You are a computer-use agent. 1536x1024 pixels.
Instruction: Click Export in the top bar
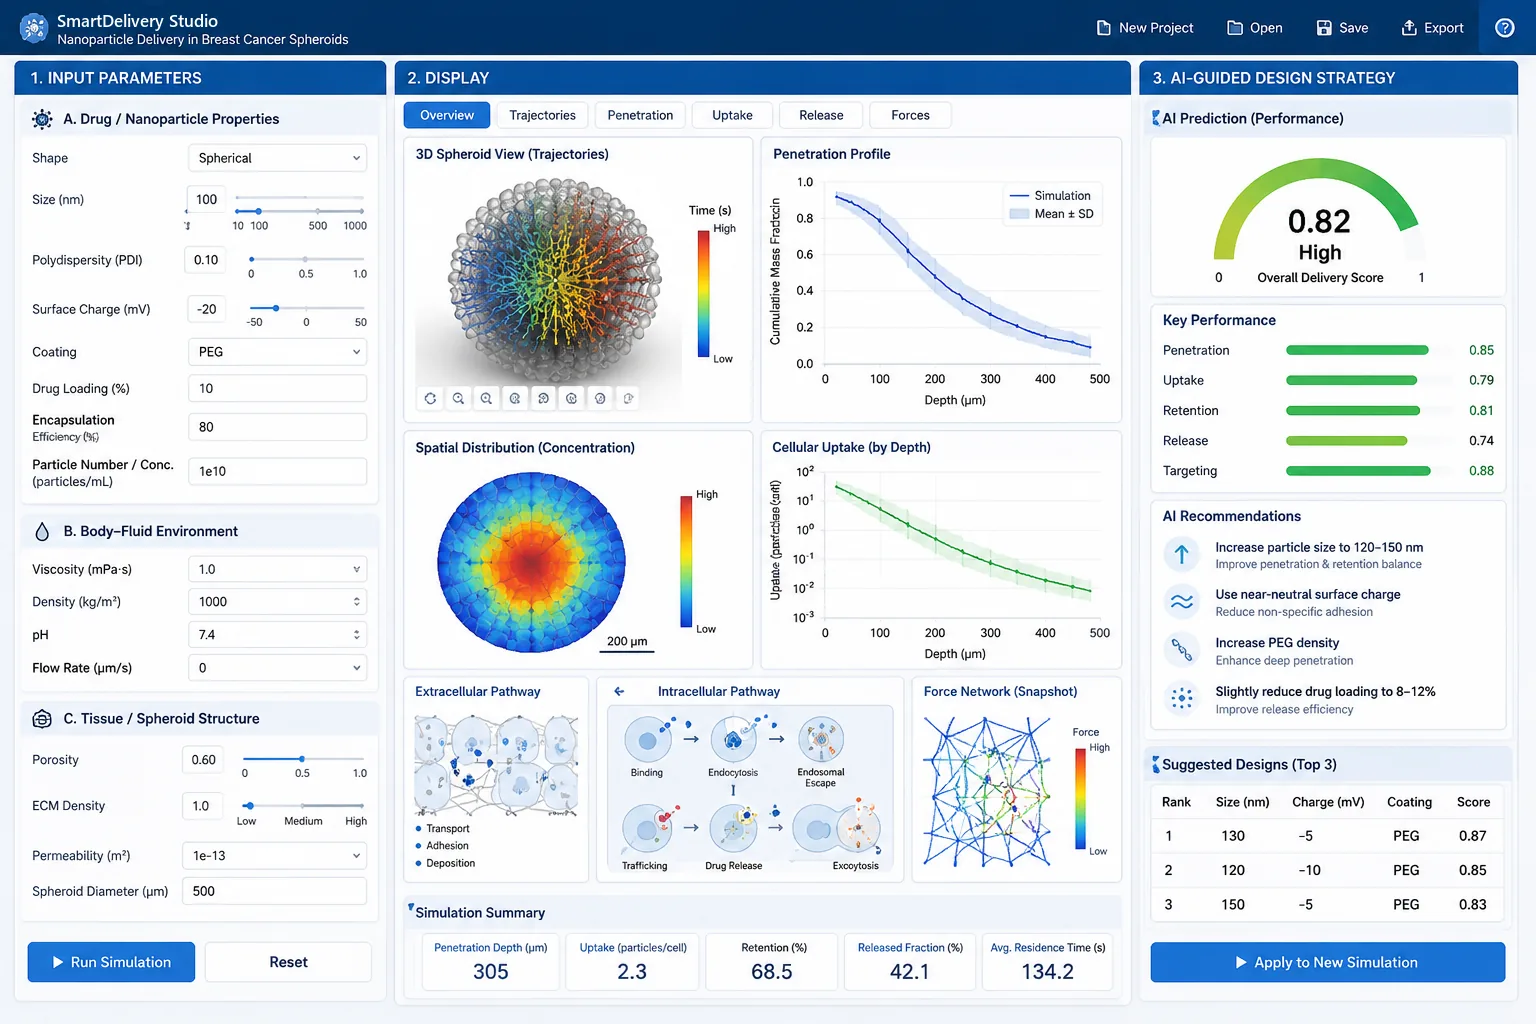coord(1432,28)
